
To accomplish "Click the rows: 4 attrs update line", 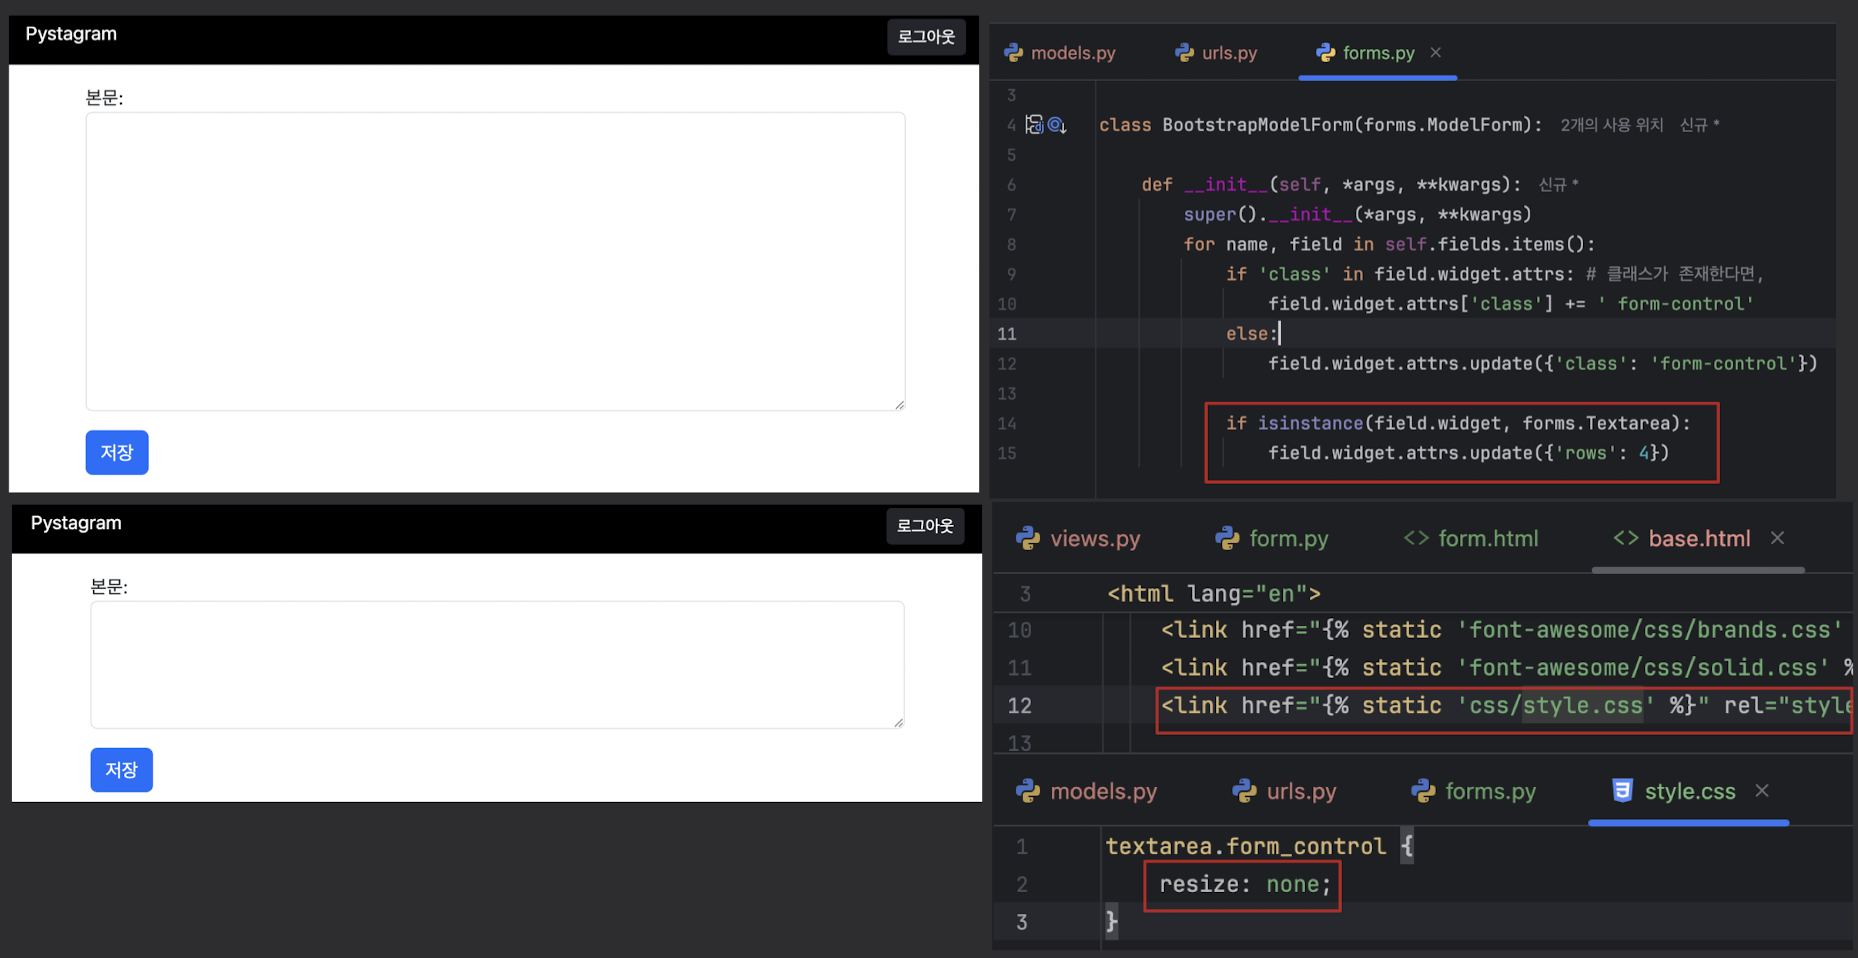I will 1468,453.
